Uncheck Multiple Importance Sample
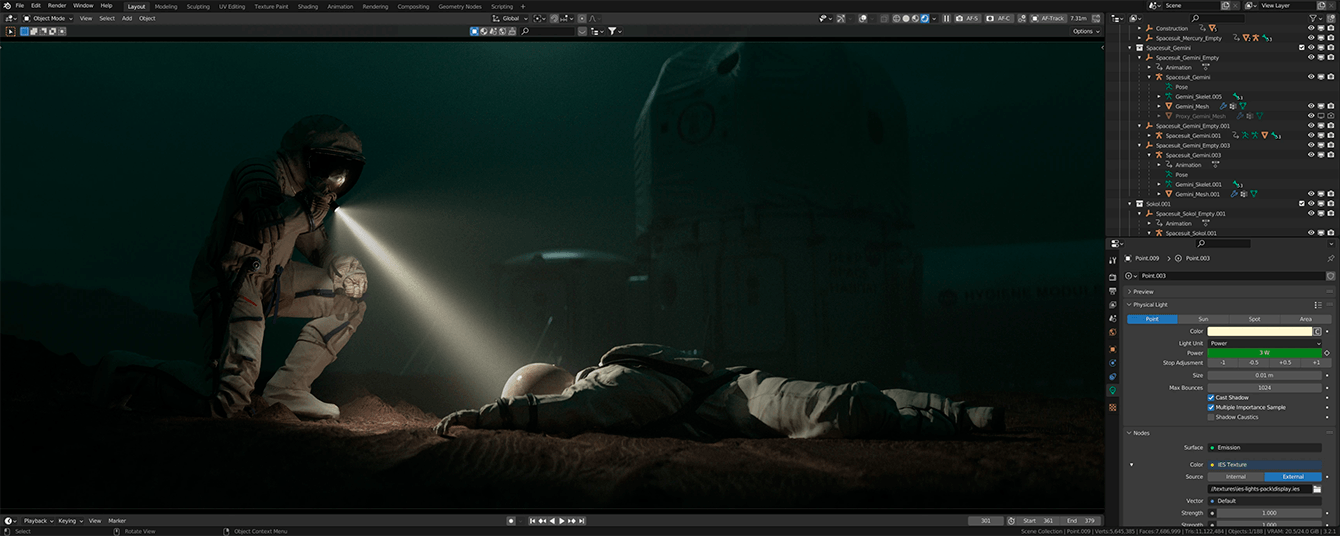The height and width of the screenshot is (536, 1340). coord(1211,408)
